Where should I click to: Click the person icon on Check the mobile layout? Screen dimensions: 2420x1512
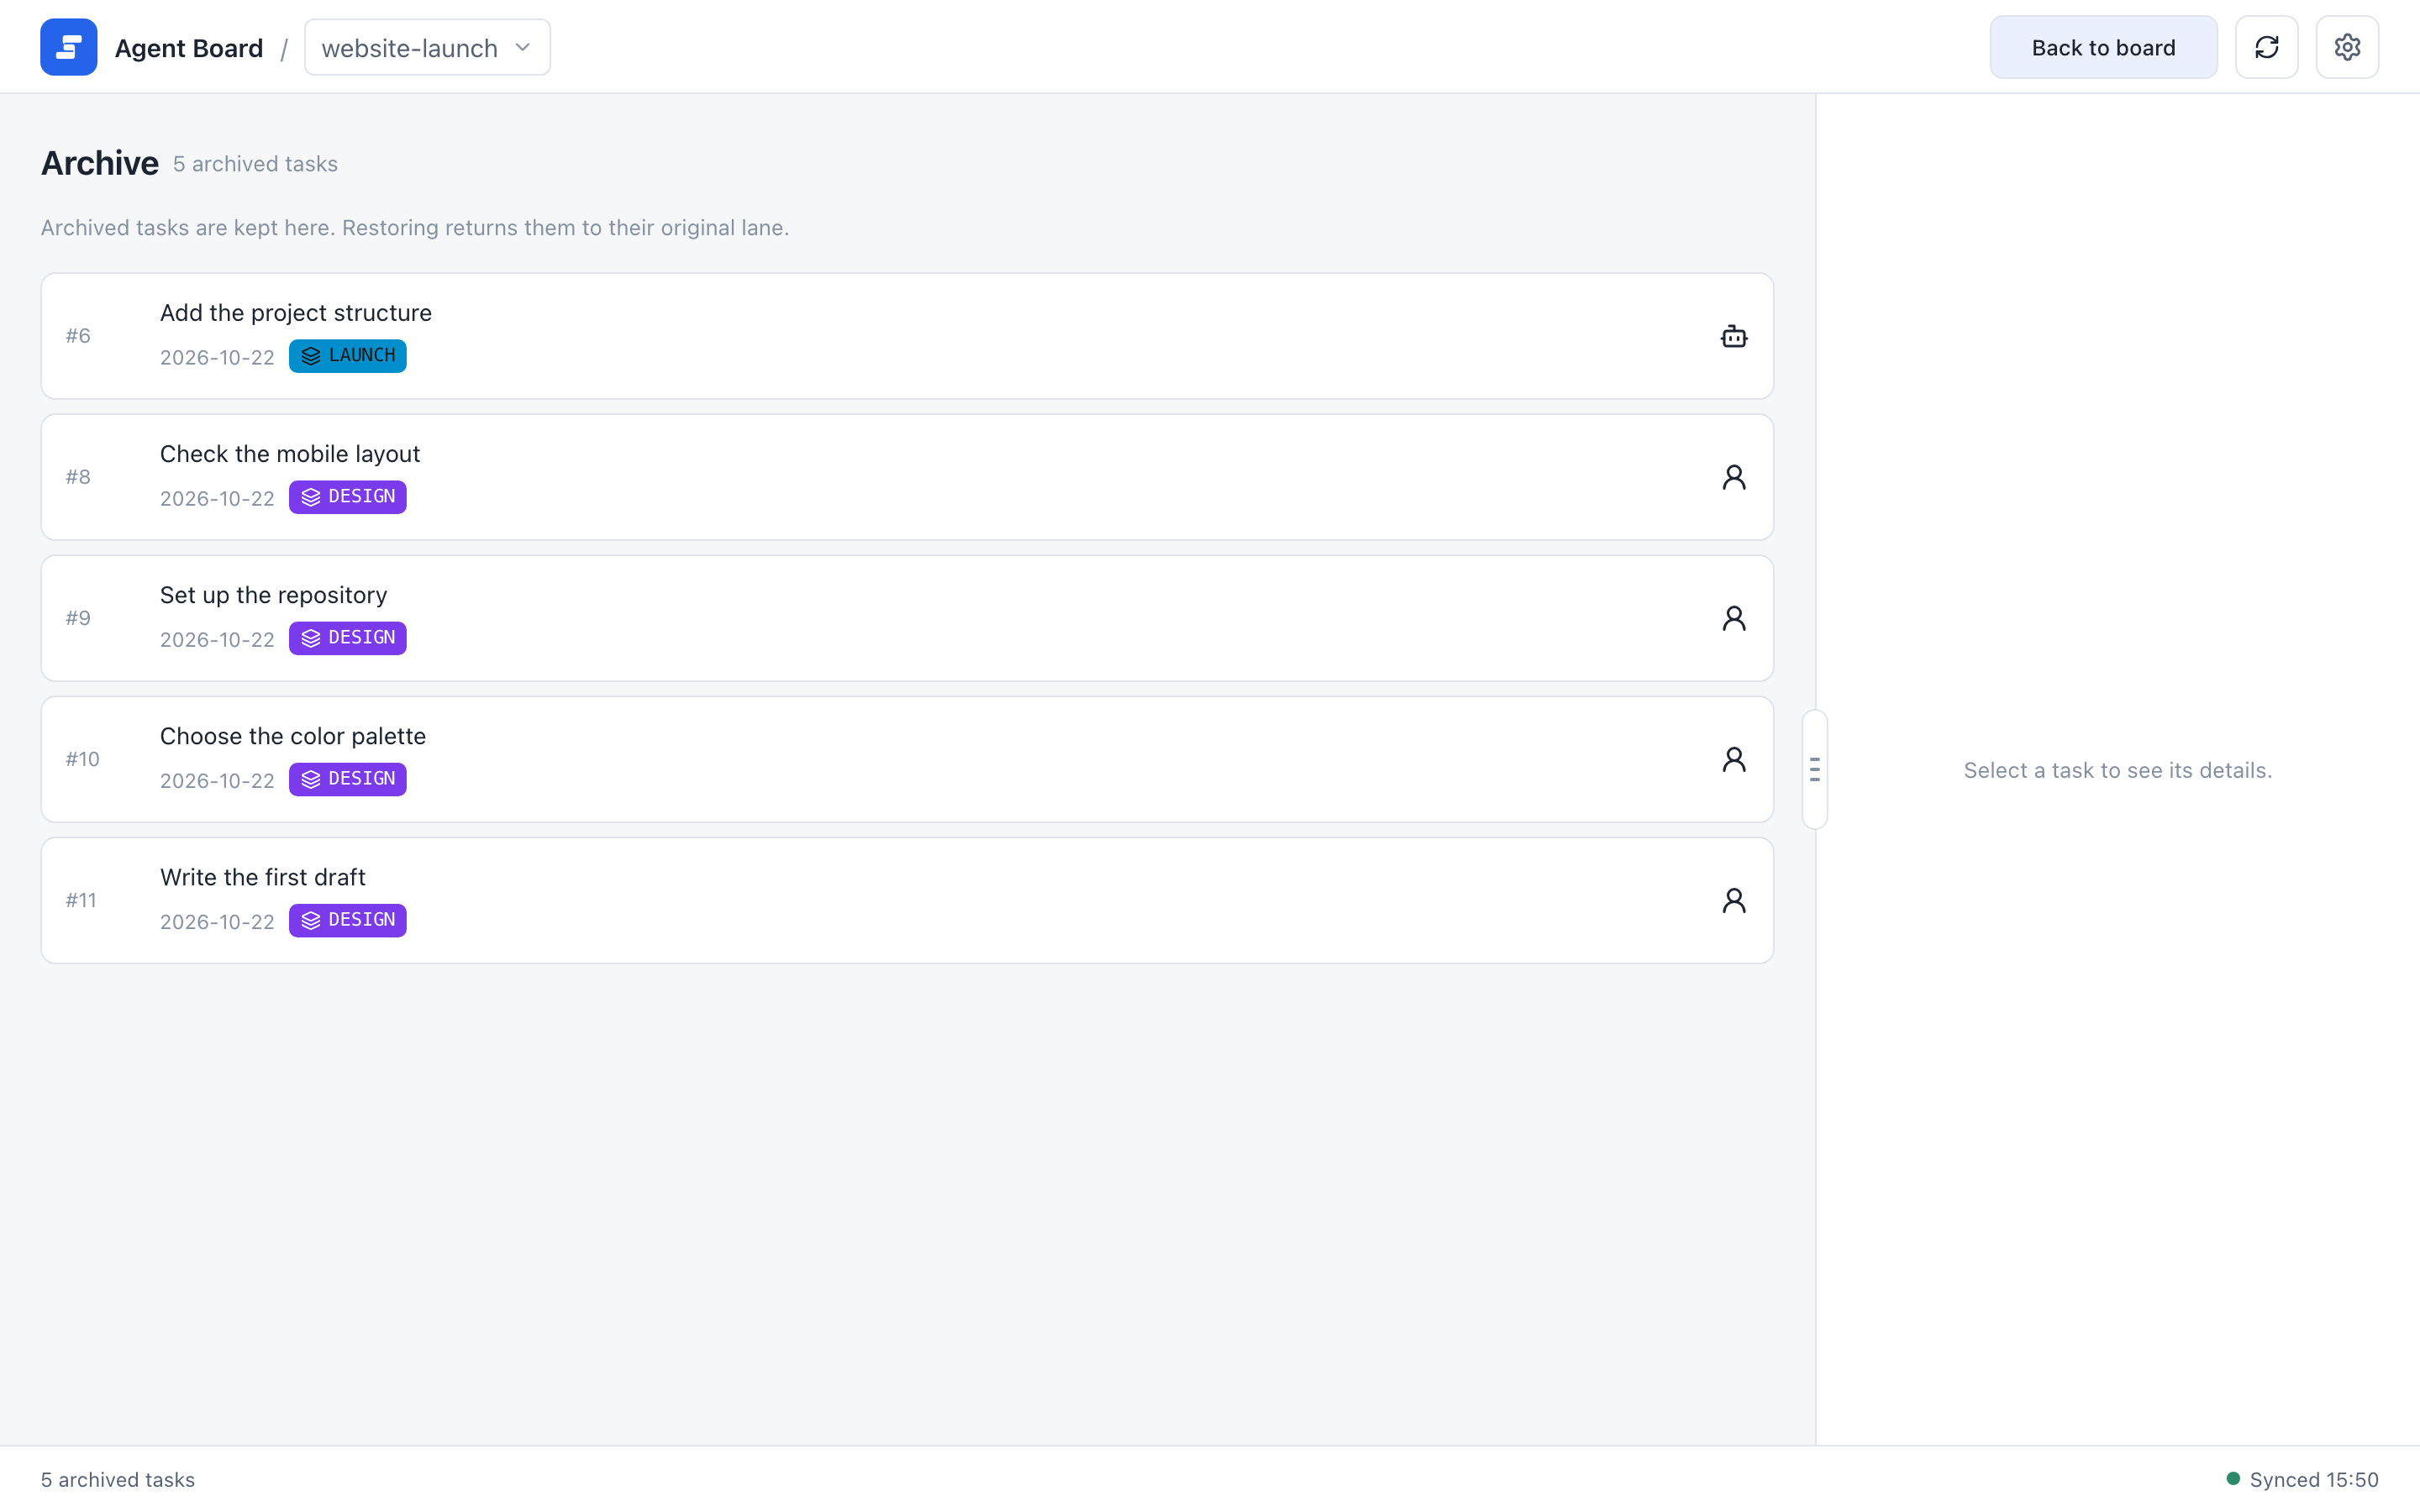[1733, 477]
